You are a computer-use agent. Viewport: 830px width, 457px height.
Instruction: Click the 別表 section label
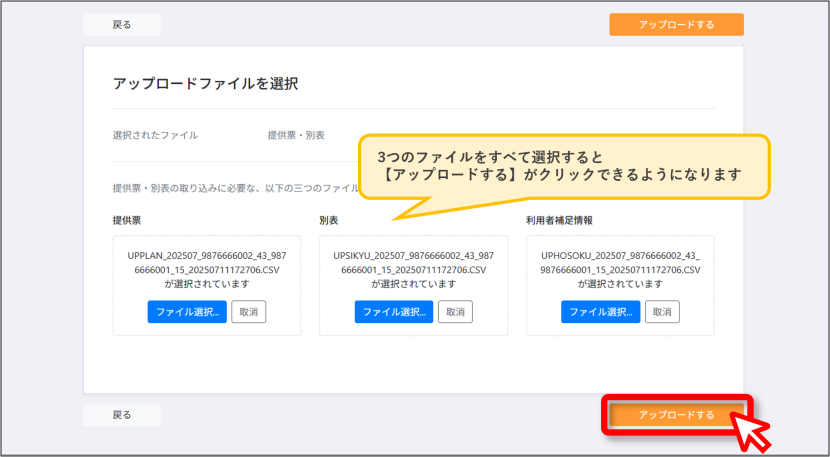(329, 220)
